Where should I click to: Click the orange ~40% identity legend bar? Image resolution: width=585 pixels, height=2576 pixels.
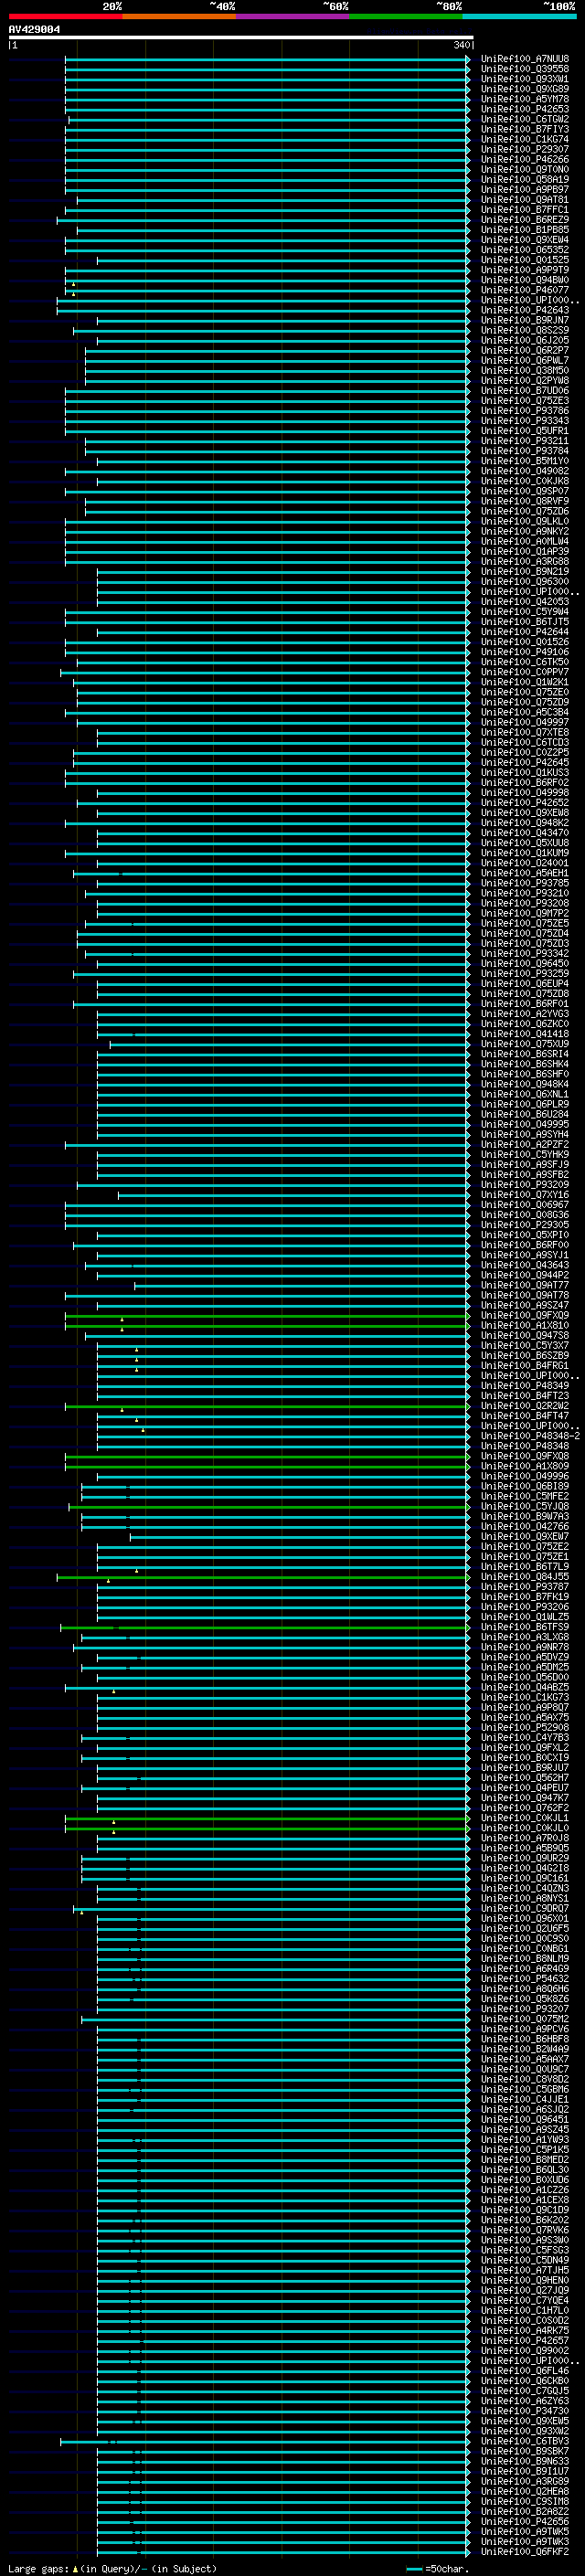tap(179, 16)
